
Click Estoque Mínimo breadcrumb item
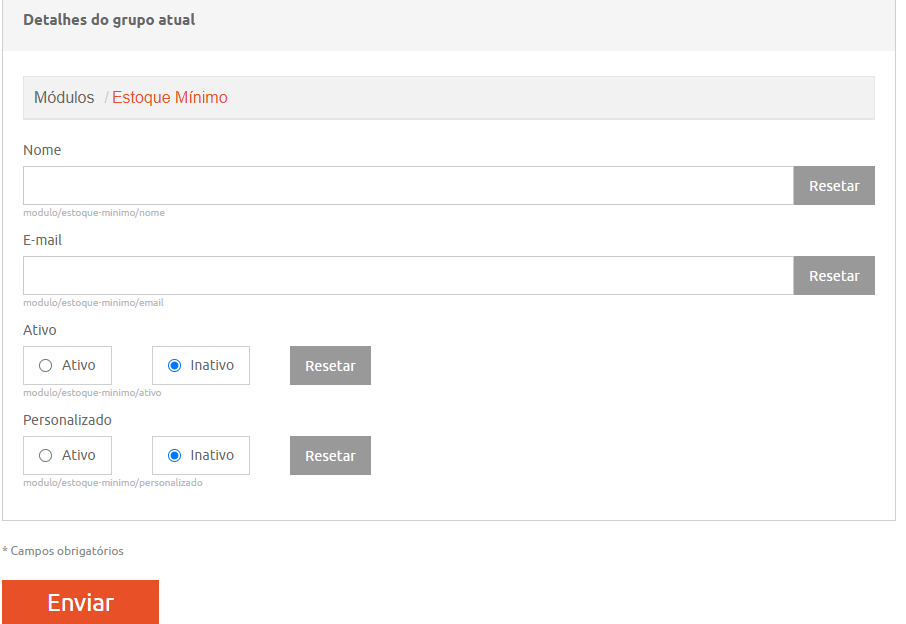170,97
